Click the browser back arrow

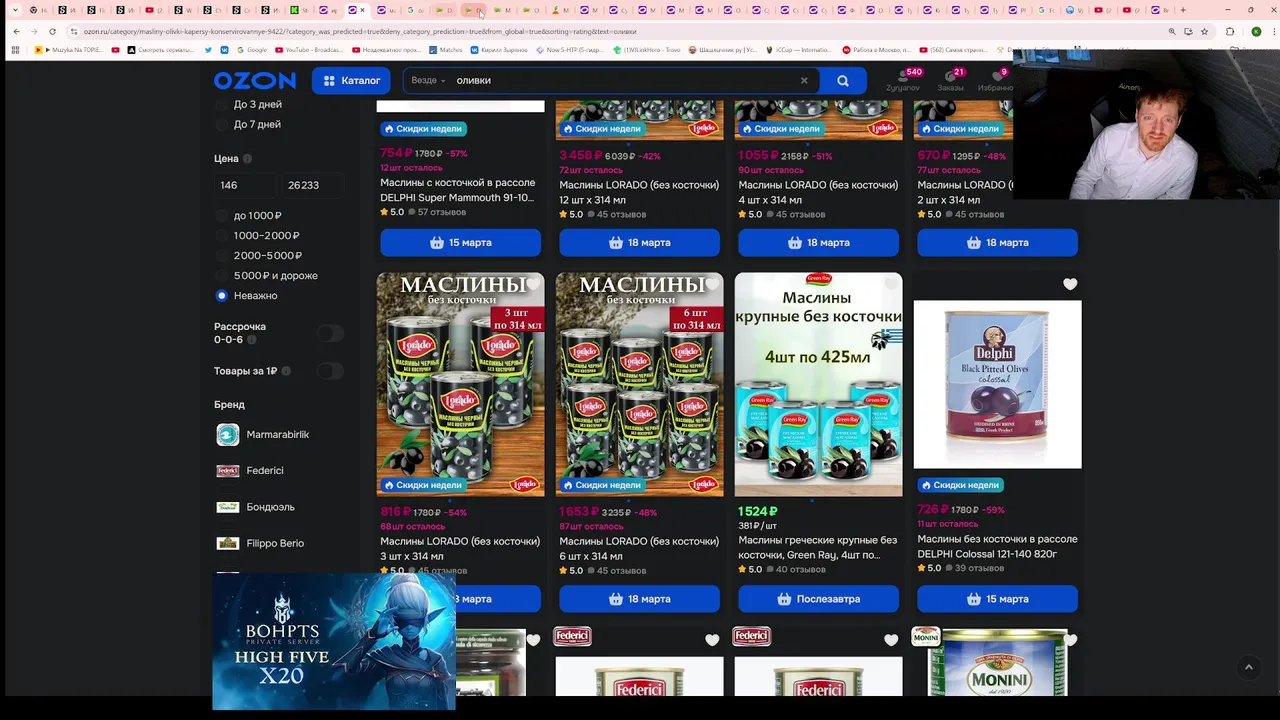(x=16, y=31)
